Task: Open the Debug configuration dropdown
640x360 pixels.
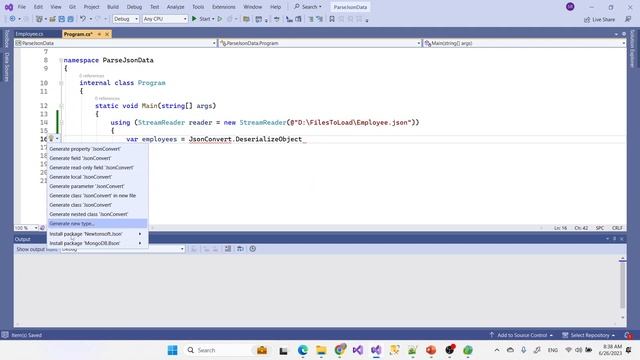Action: pyautogui.click(x=126, y=19)
